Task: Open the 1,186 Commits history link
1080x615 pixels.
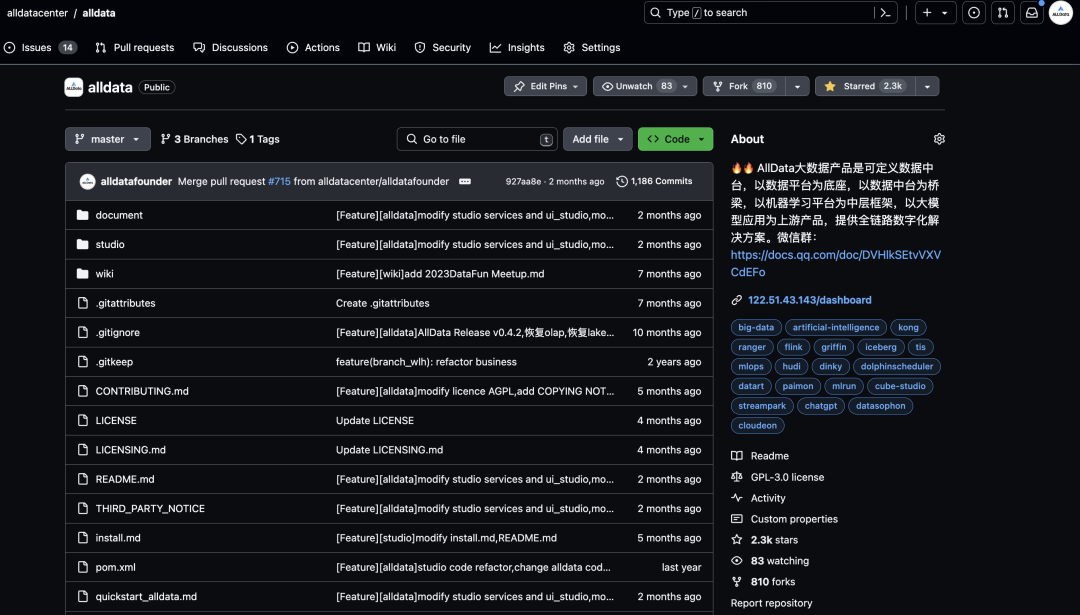Action: (654, 182)
